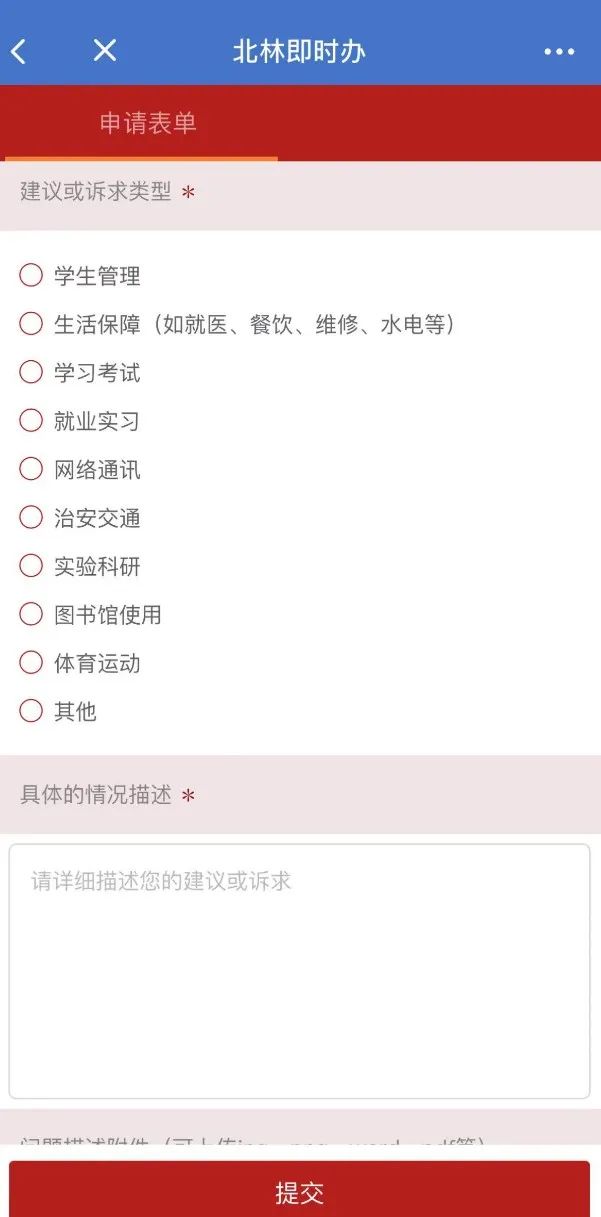601x1217 pixels.
Task: Tap the 北林即时办 page title
Action: coord(299,51)
